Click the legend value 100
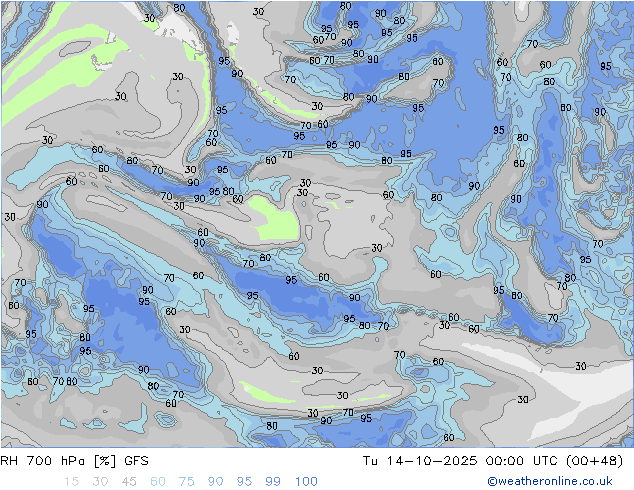The width and height of the screenshot is (634, 490). click(x=306, y=482)
